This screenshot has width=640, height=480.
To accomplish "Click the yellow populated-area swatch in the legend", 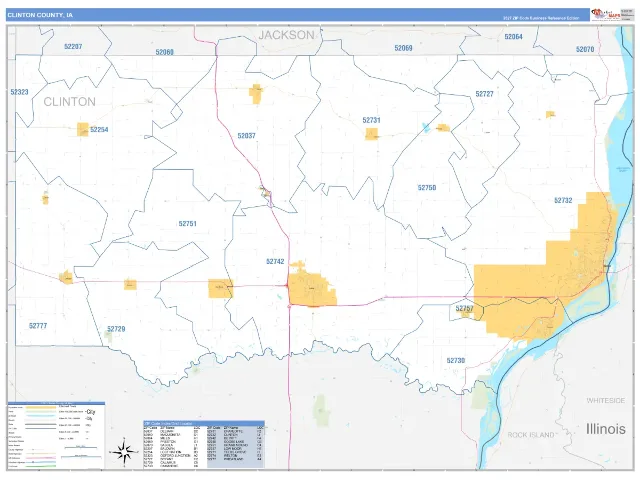I will click(40, 407).
